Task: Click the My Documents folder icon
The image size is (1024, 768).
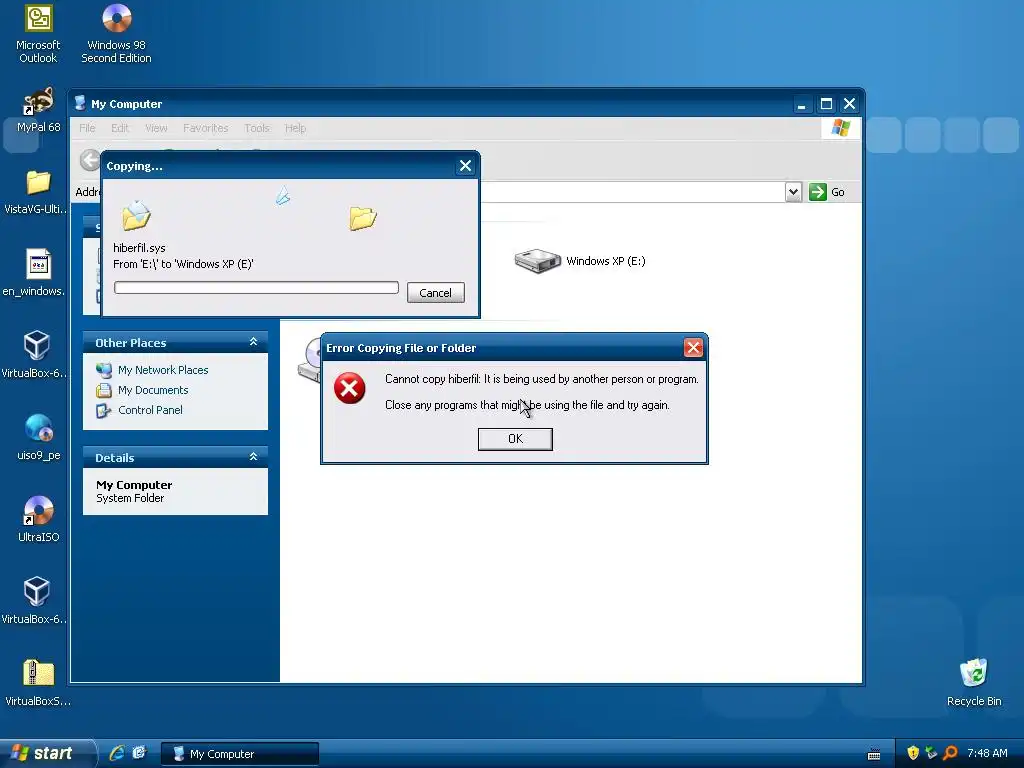Action: click(x=104, y=391)
